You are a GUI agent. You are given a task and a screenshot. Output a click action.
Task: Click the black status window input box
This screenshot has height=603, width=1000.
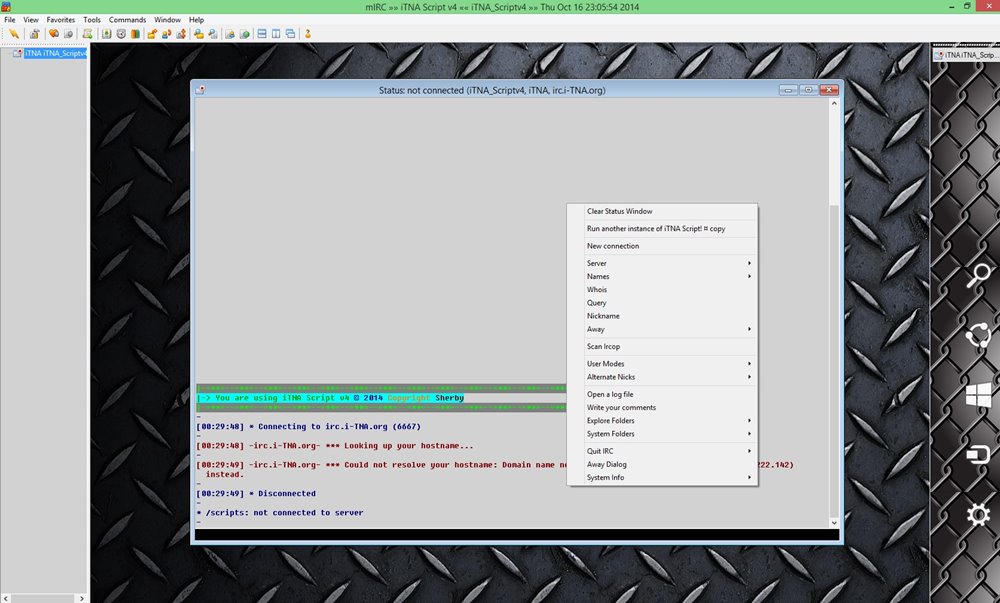pyautogui.click(x=517, y=534)
